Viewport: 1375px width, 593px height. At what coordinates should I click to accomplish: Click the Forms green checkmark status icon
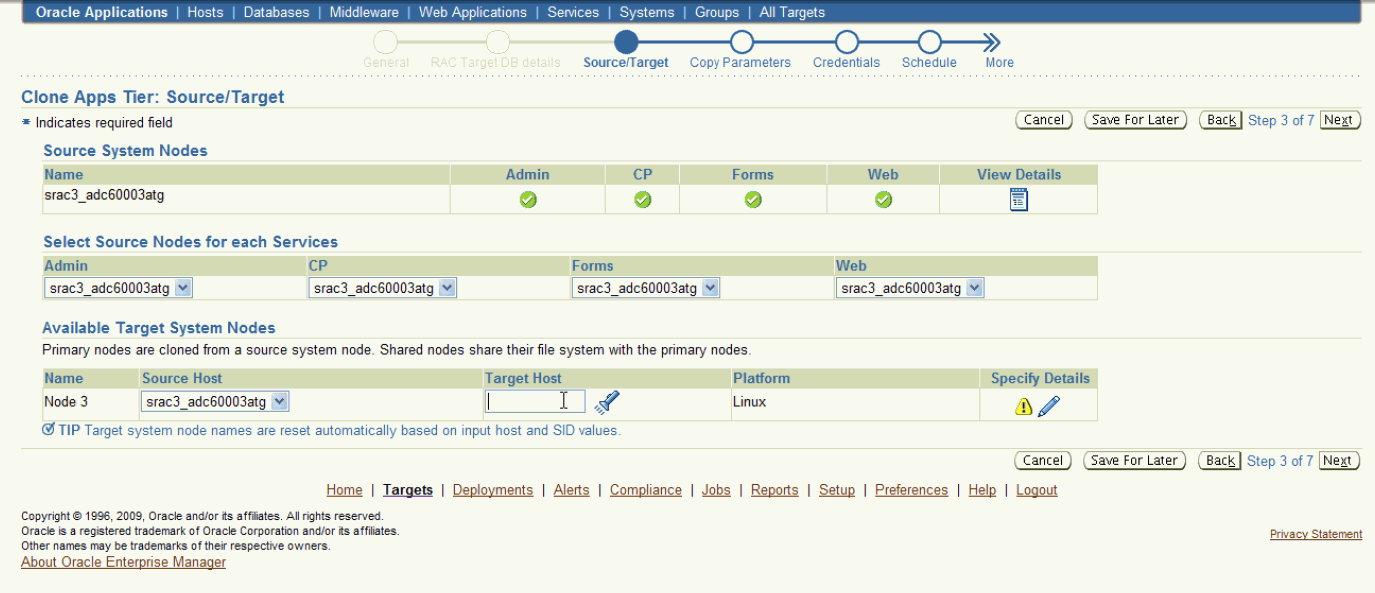point(753,199)
